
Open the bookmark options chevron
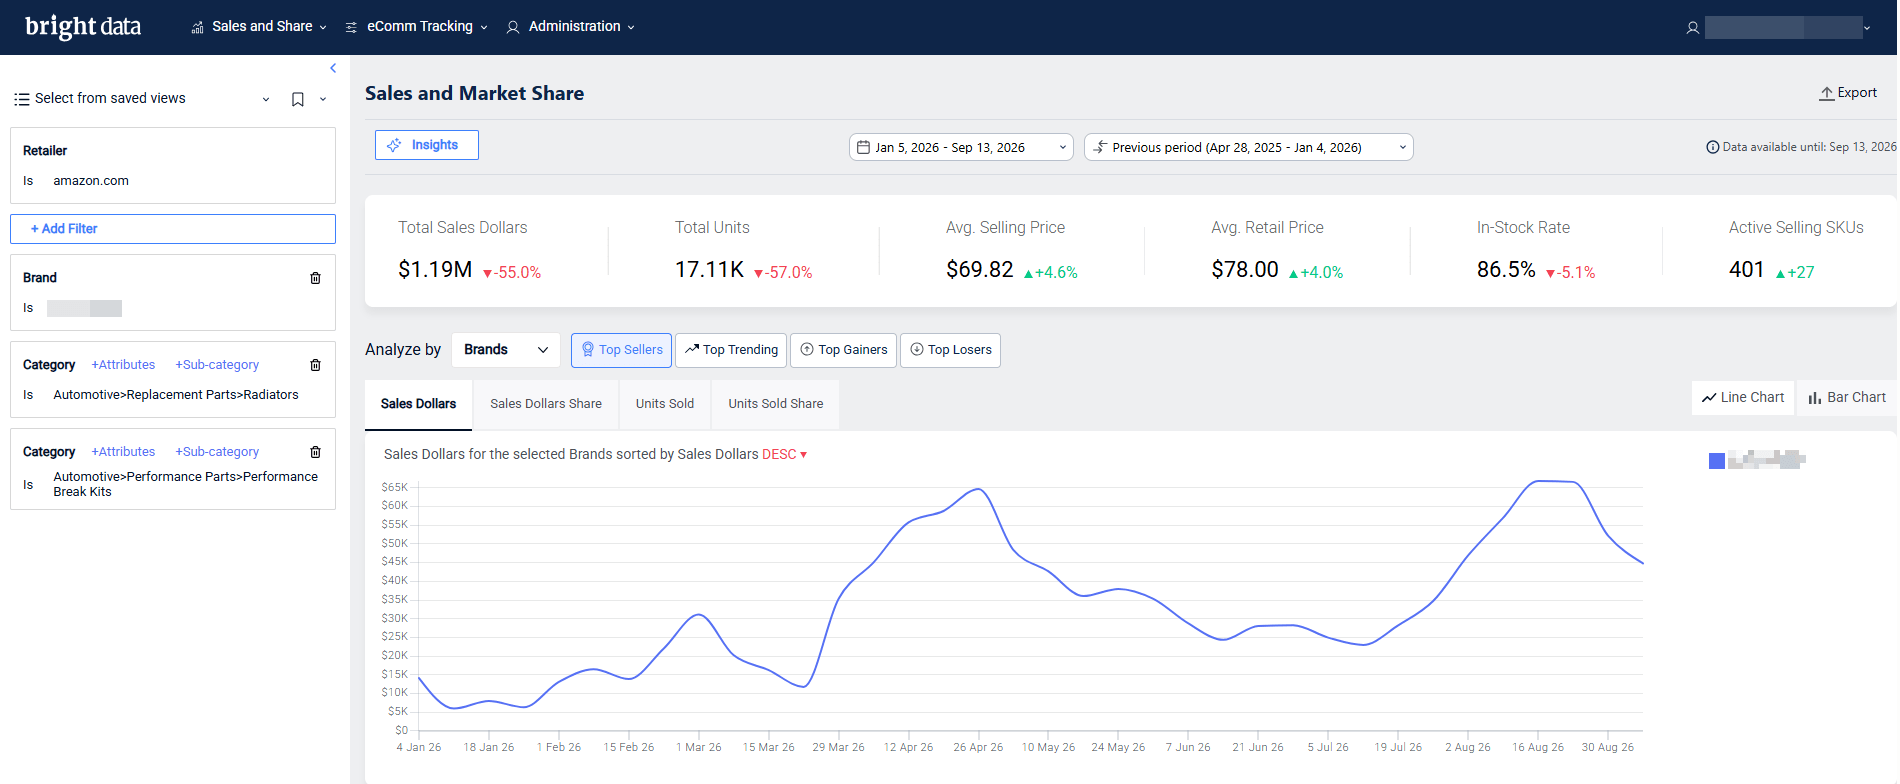(x=323, y=99)
